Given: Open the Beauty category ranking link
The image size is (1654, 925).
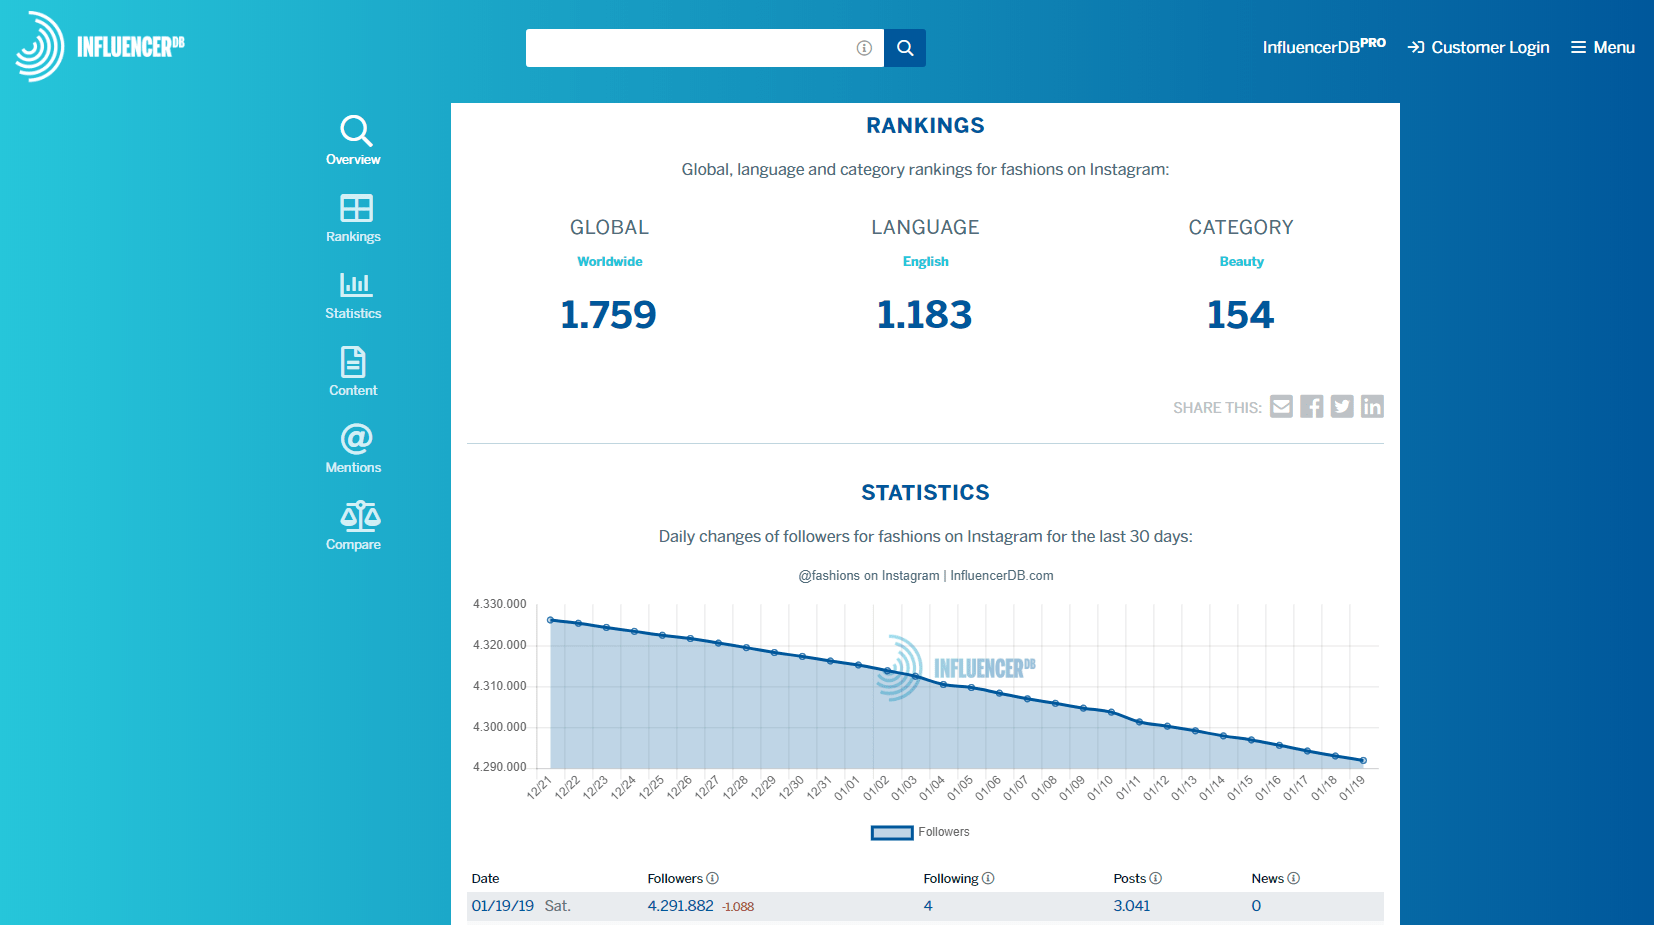Looking at the screenshot, I should coord(1242,261).
